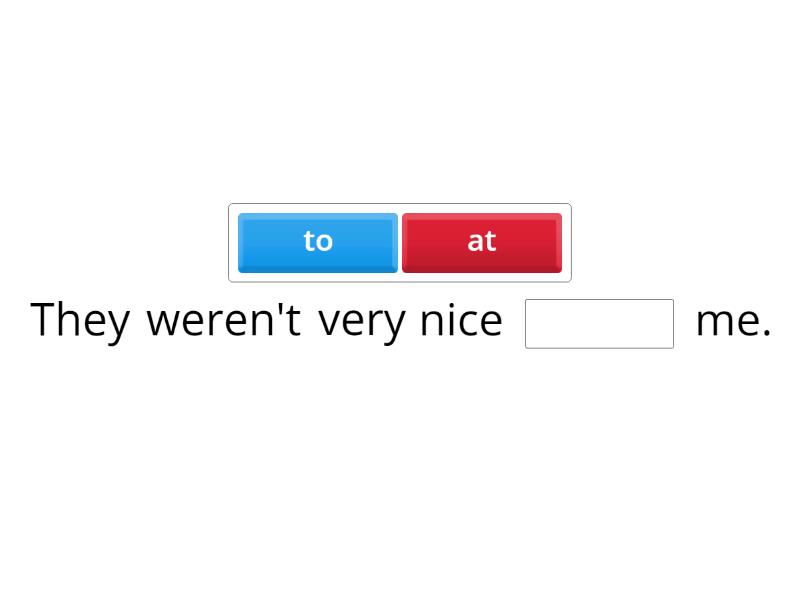800x600 pixels.
Task: Click the word "nice" in the sentence
Action: [461, 322]
